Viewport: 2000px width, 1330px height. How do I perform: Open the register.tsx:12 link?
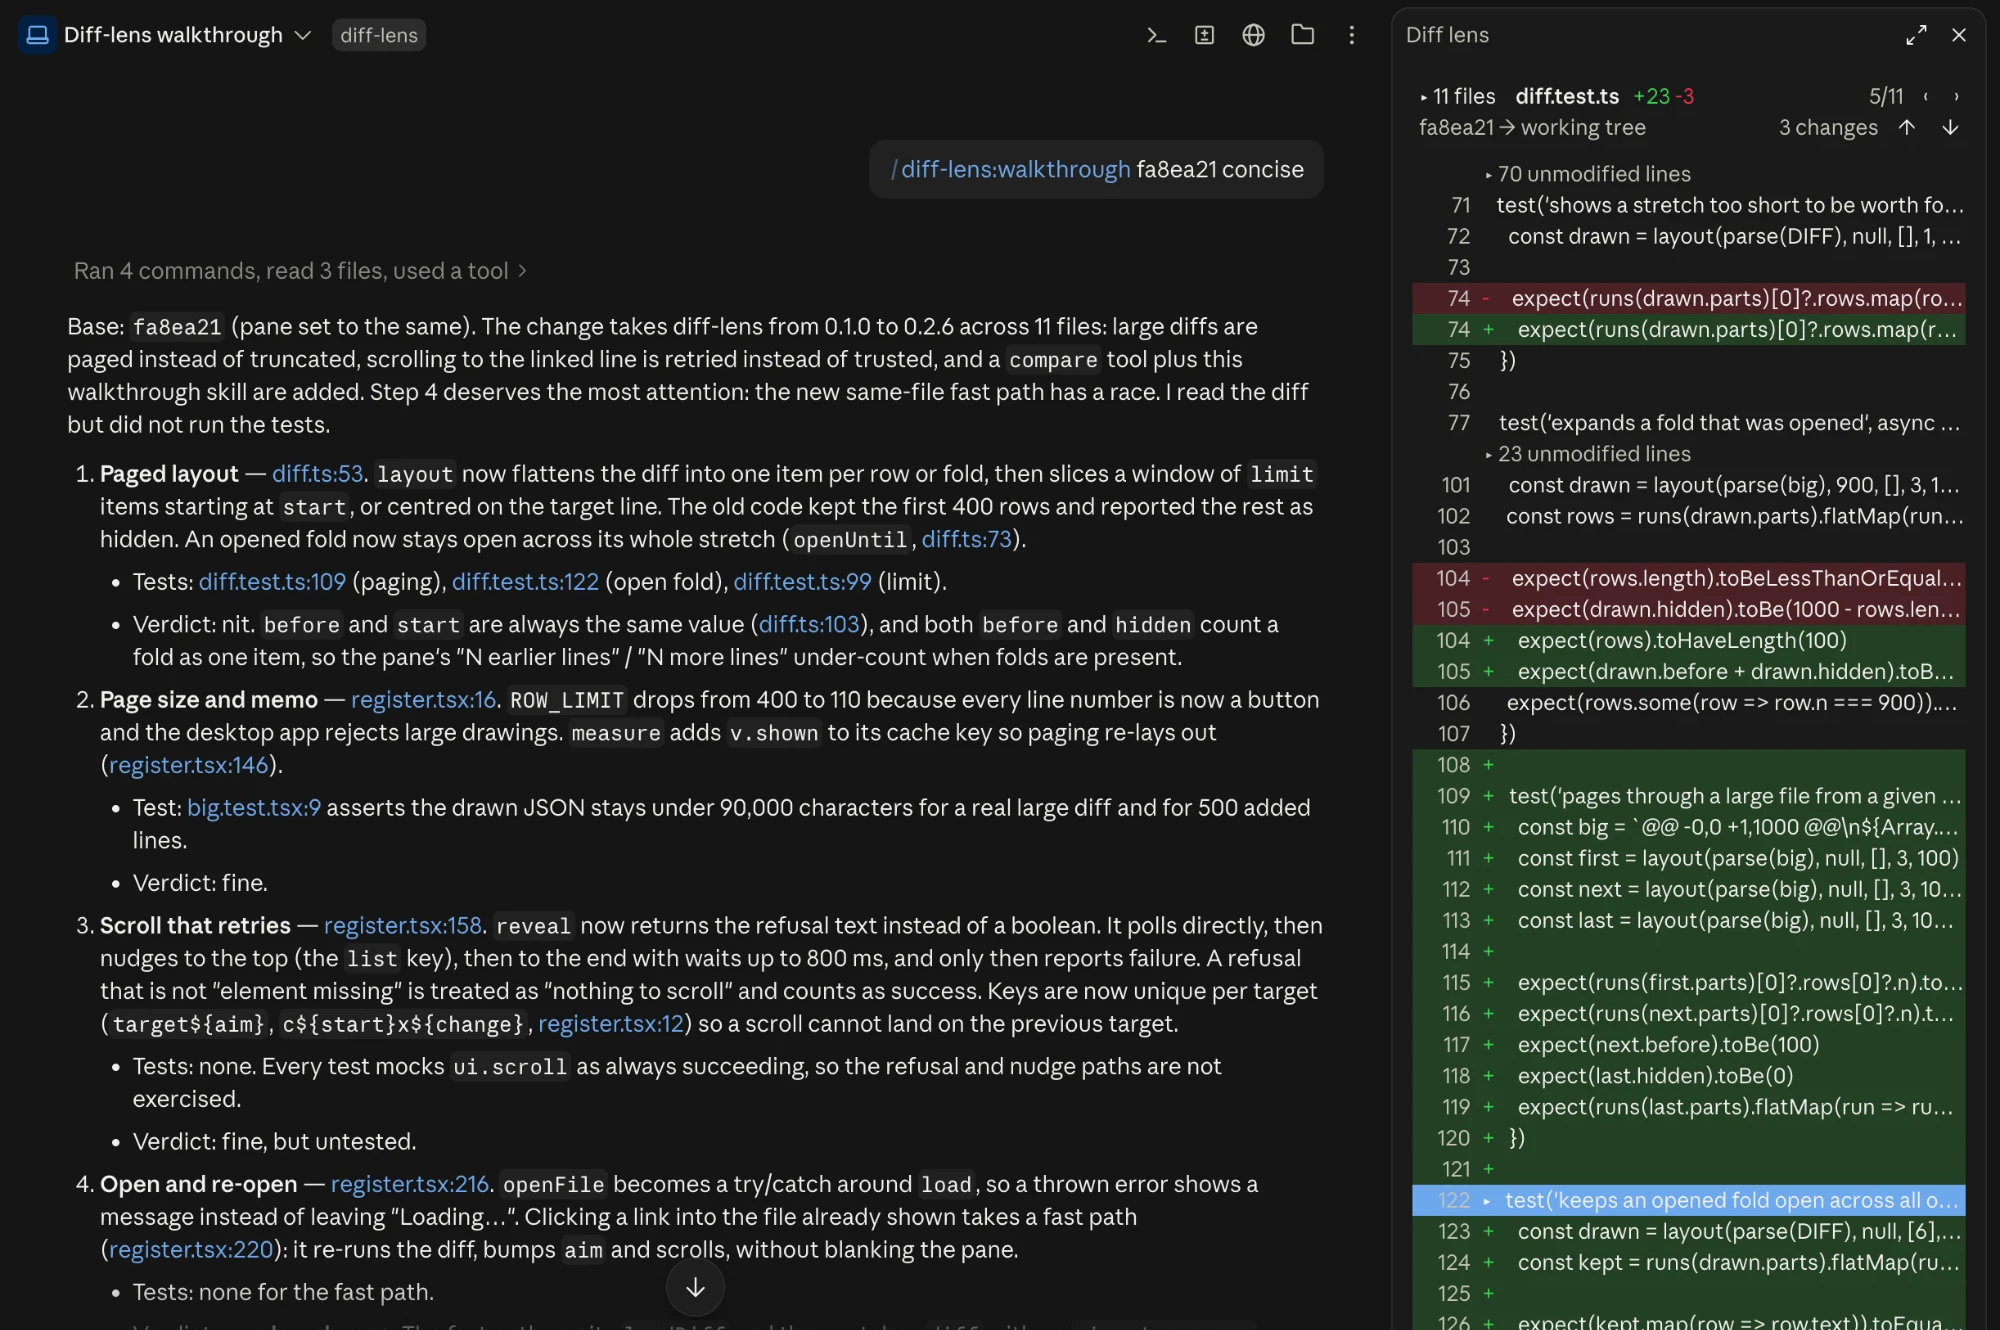pos(610,1025)
